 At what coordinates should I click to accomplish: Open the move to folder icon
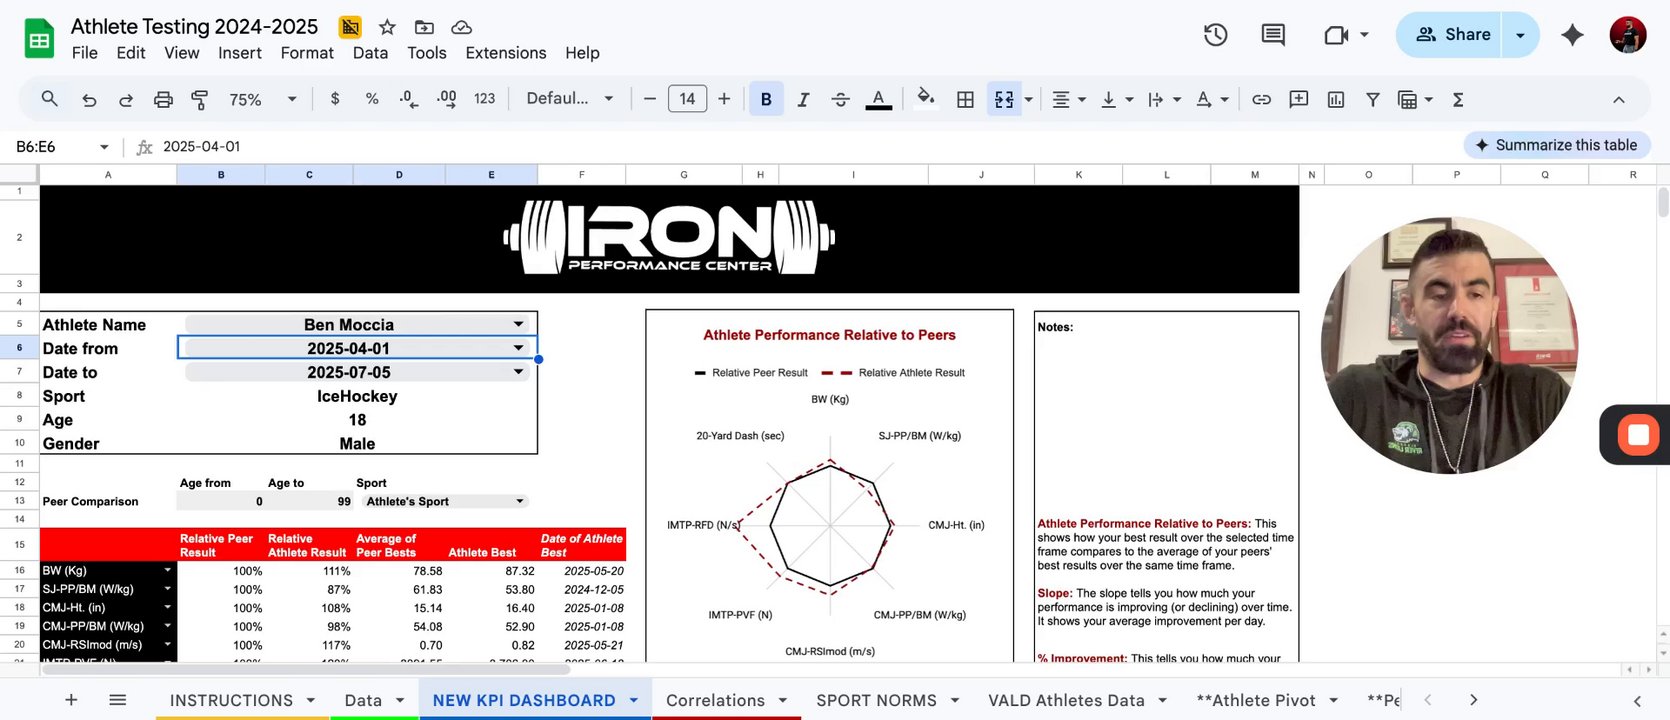[424, 27]
